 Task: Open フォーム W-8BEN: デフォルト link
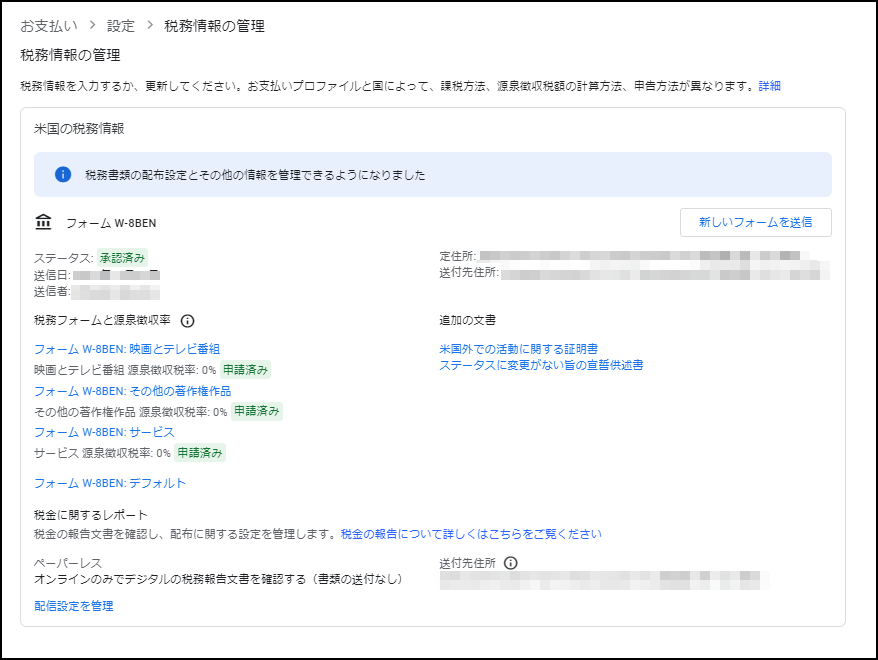coord(110,483)
